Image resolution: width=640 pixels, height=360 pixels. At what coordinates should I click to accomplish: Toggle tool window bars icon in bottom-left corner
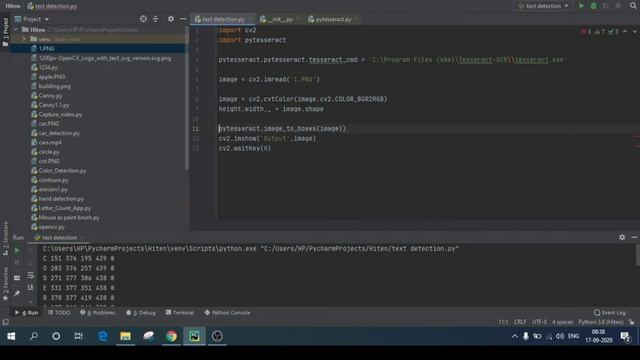(5, 322)
